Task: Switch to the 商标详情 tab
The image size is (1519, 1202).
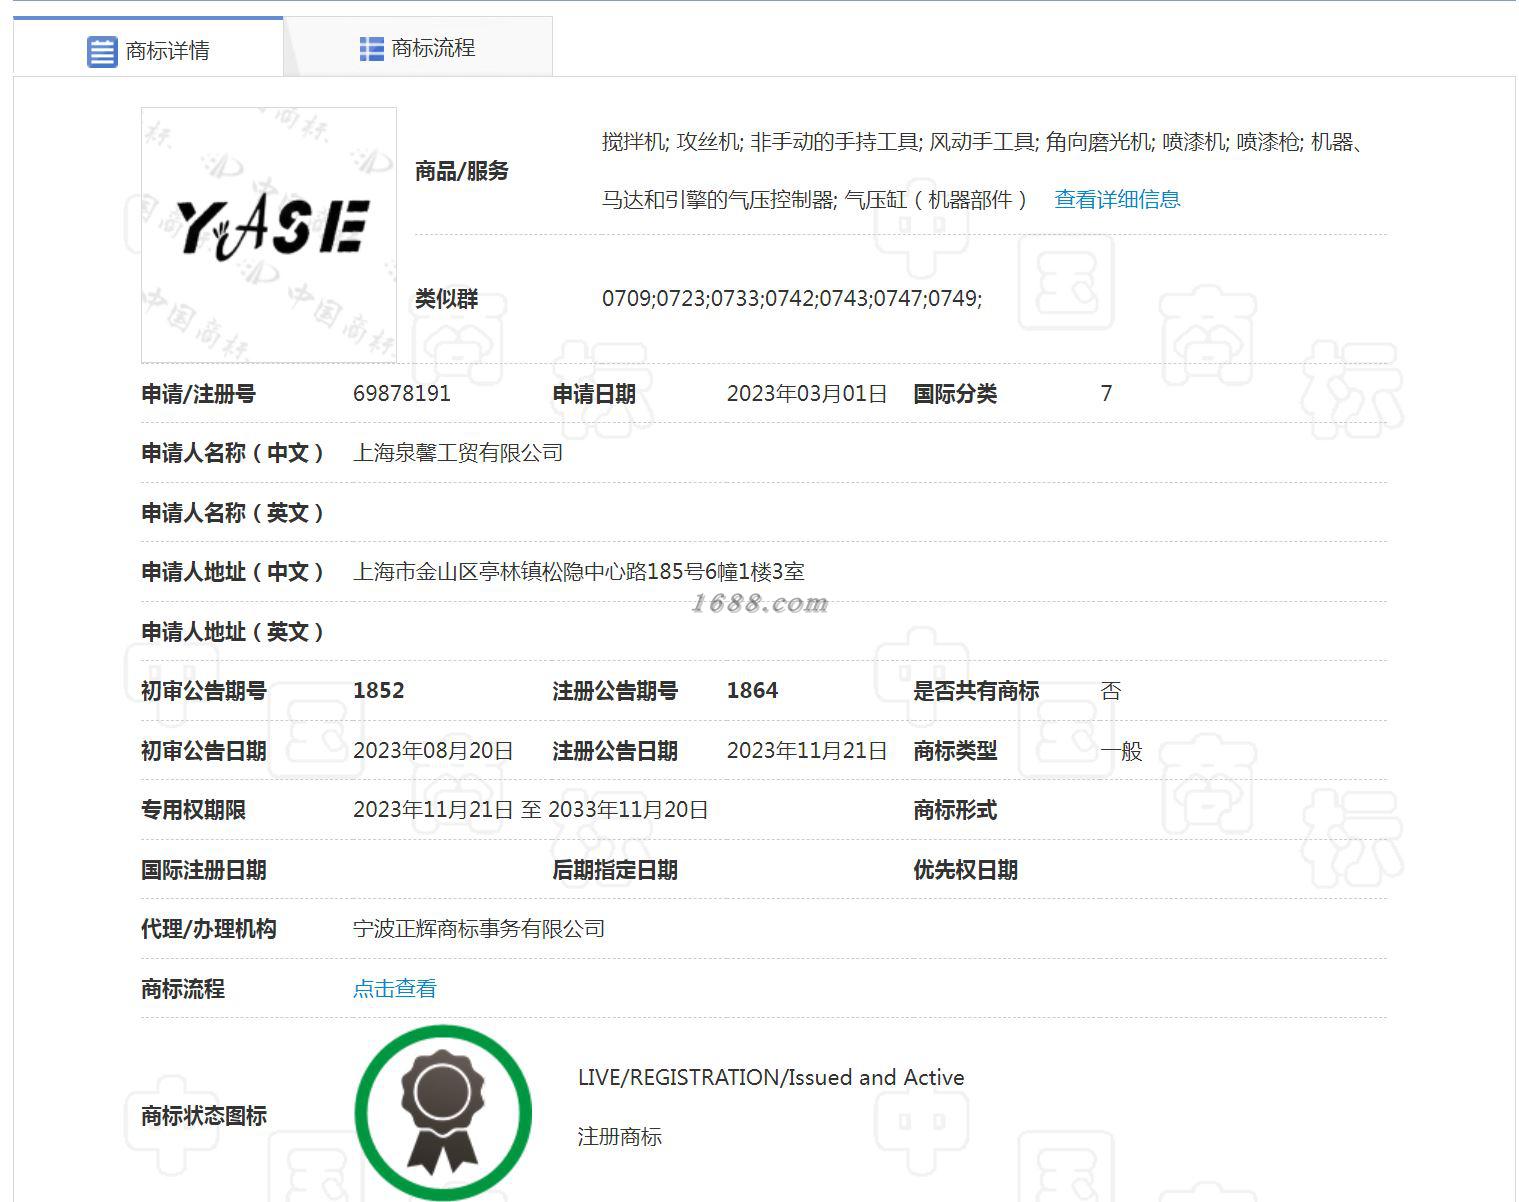Action: (148, 49)
